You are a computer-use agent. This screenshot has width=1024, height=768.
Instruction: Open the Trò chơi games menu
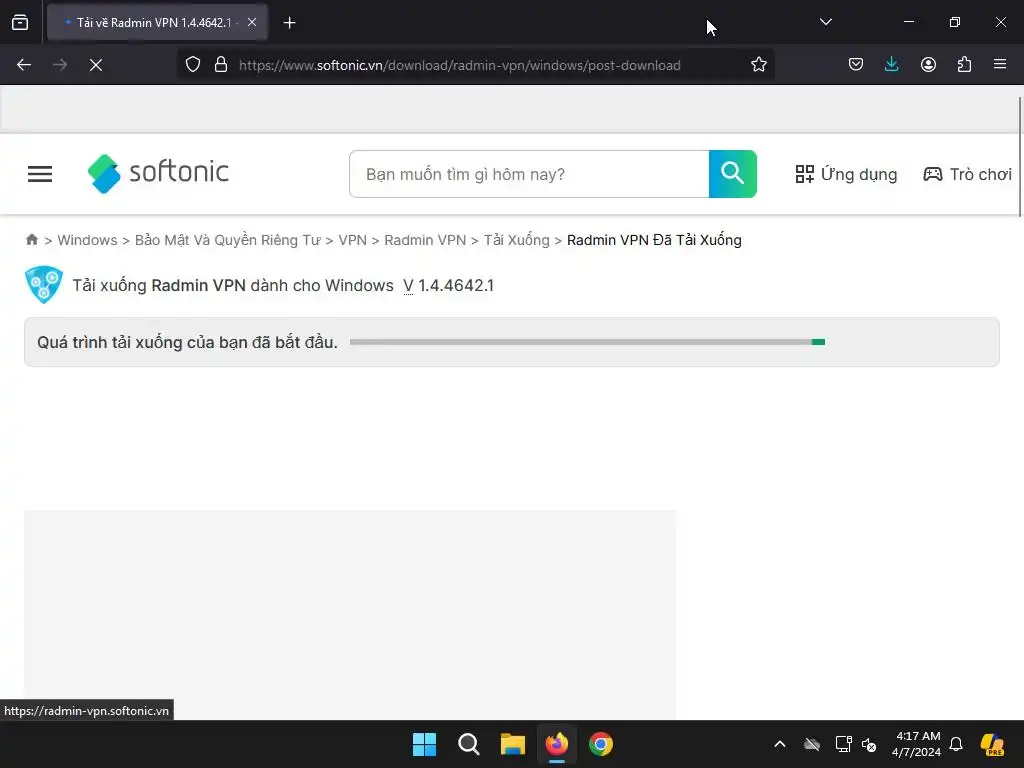click(x=967, y=174)
